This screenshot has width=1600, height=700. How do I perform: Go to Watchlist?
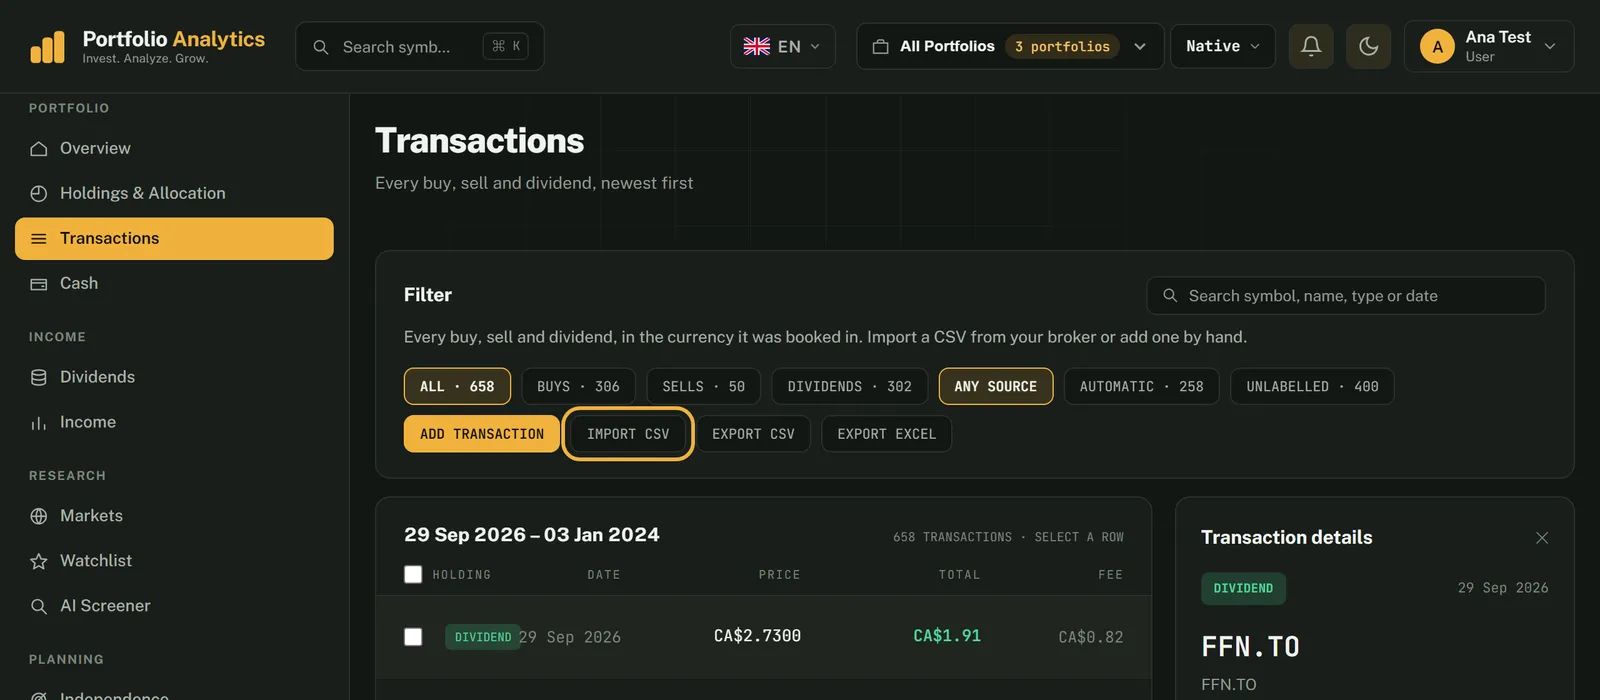pyautogui.click(x=174, y=561)
